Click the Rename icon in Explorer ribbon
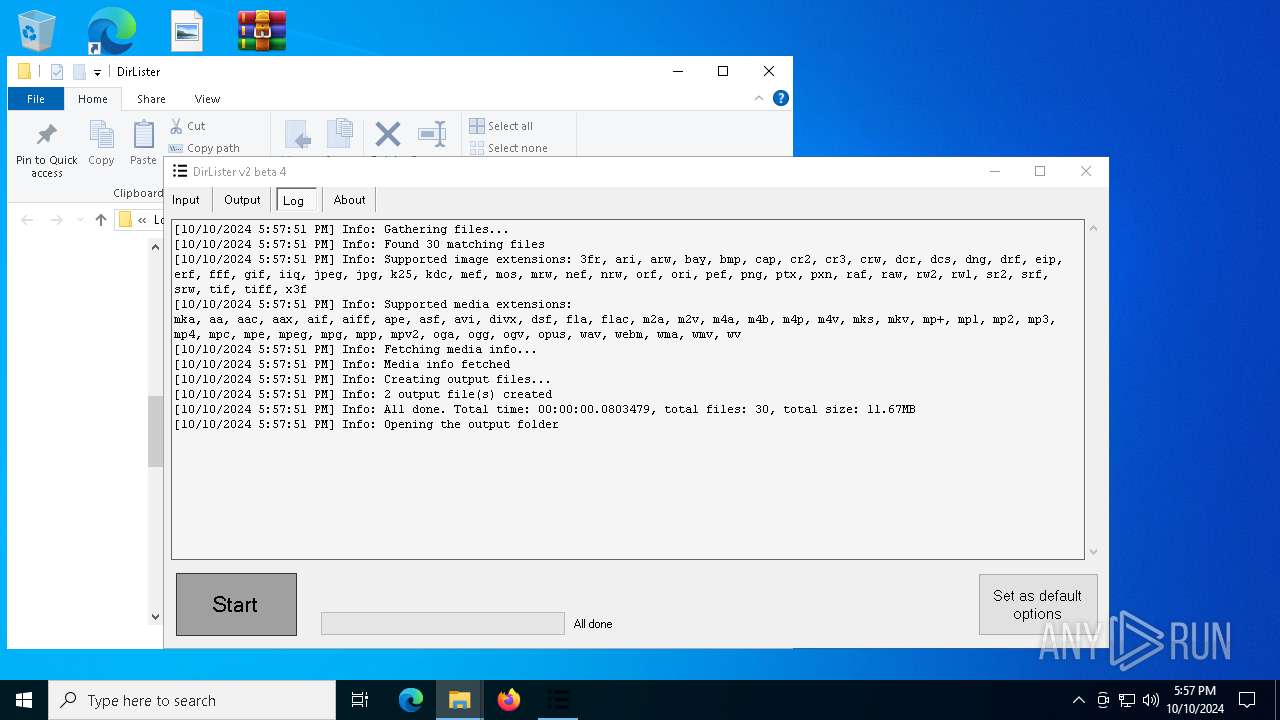This screenshot has height=720, width=1280. pos(432,134)
